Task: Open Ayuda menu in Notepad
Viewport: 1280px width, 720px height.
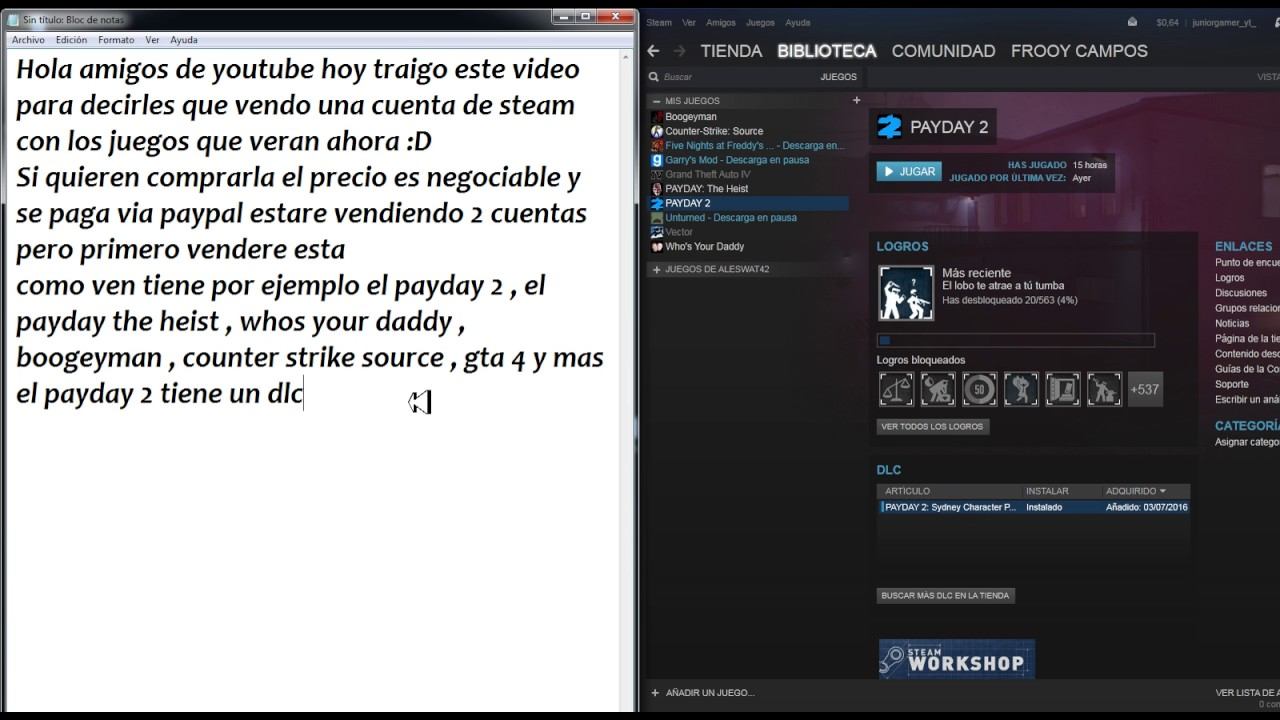Action: [184, 40]
